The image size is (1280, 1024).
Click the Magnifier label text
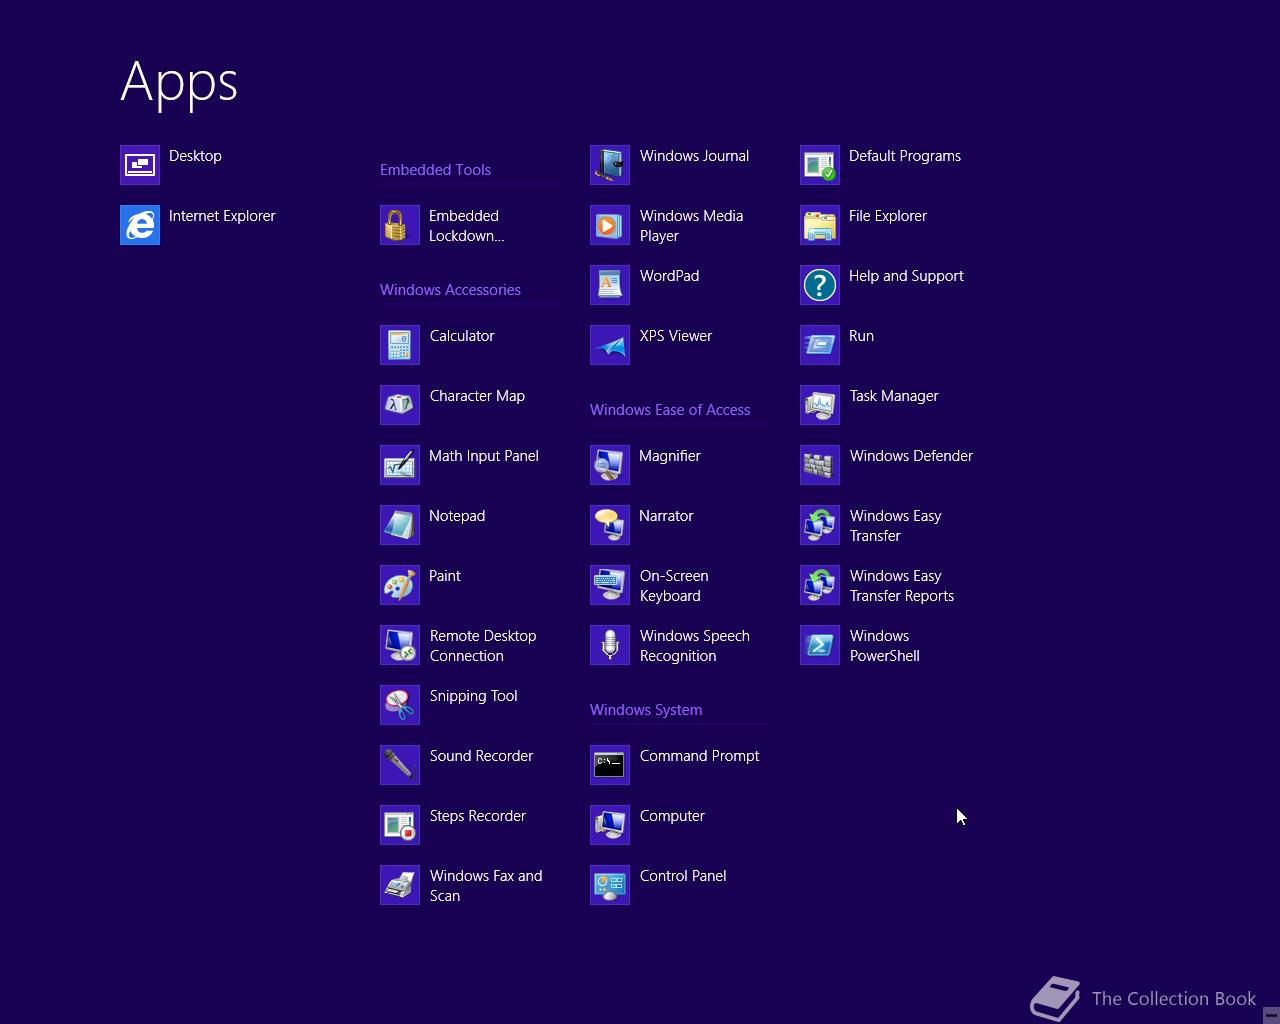pos(670,456)
